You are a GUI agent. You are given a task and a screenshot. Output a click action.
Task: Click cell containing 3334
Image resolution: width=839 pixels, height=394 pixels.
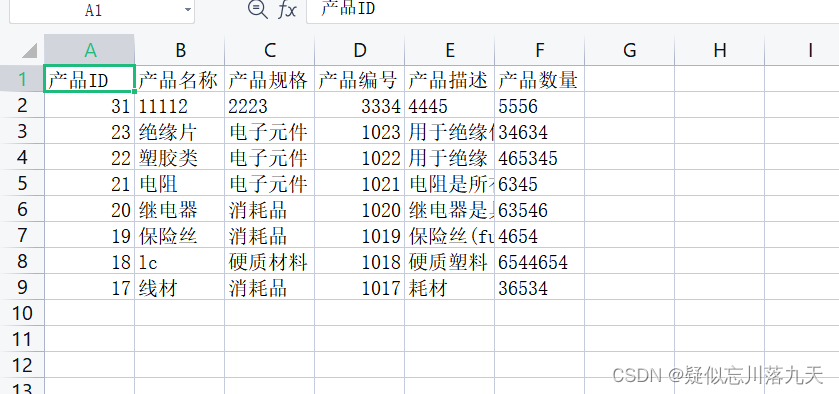coord(360,105)
